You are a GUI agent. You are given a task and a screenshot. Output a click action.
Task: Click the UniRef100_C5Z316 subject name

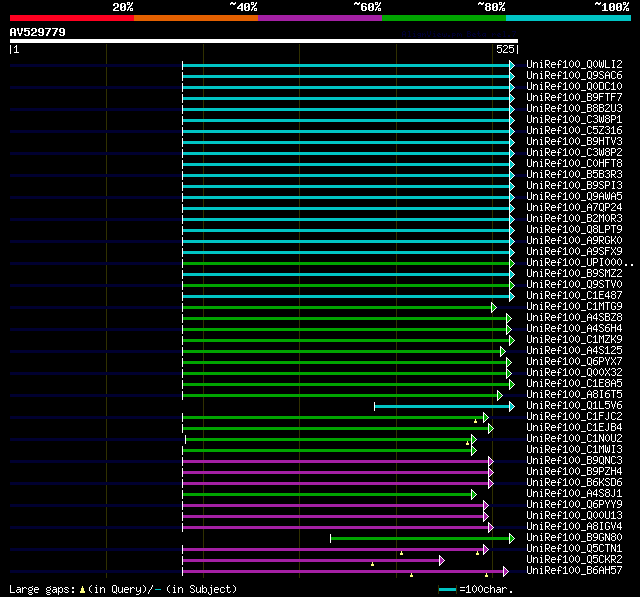coord(574,131)
